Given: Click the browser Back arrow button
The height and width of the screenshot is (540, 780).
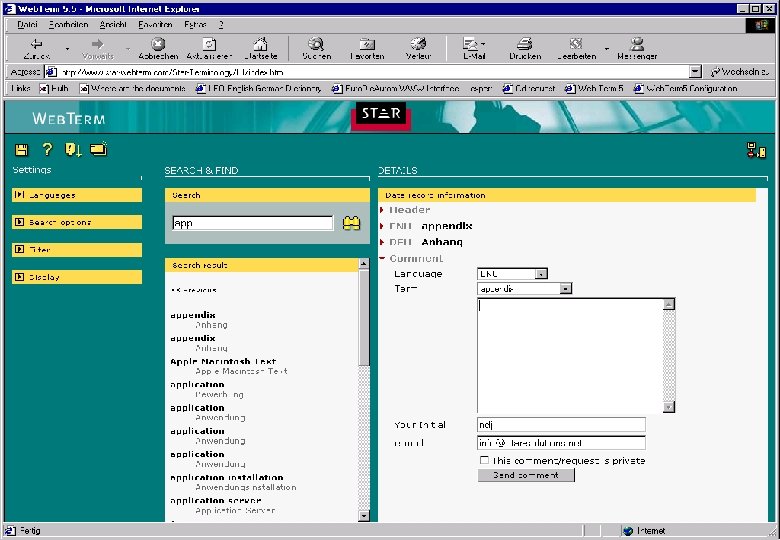Looking at the screenshot, I should pos(36,47).
